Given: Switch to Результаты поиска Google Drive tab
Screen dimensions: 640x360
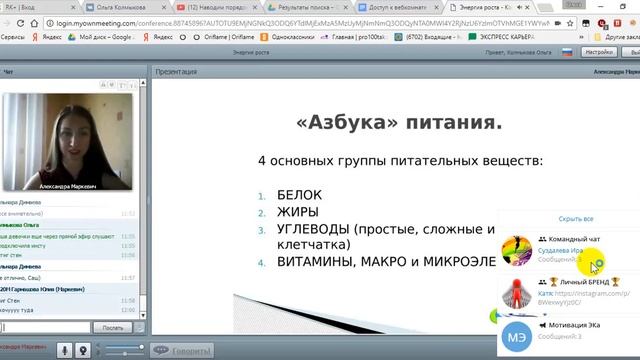Looking at the screenshot, I should (x=308, y=7).
